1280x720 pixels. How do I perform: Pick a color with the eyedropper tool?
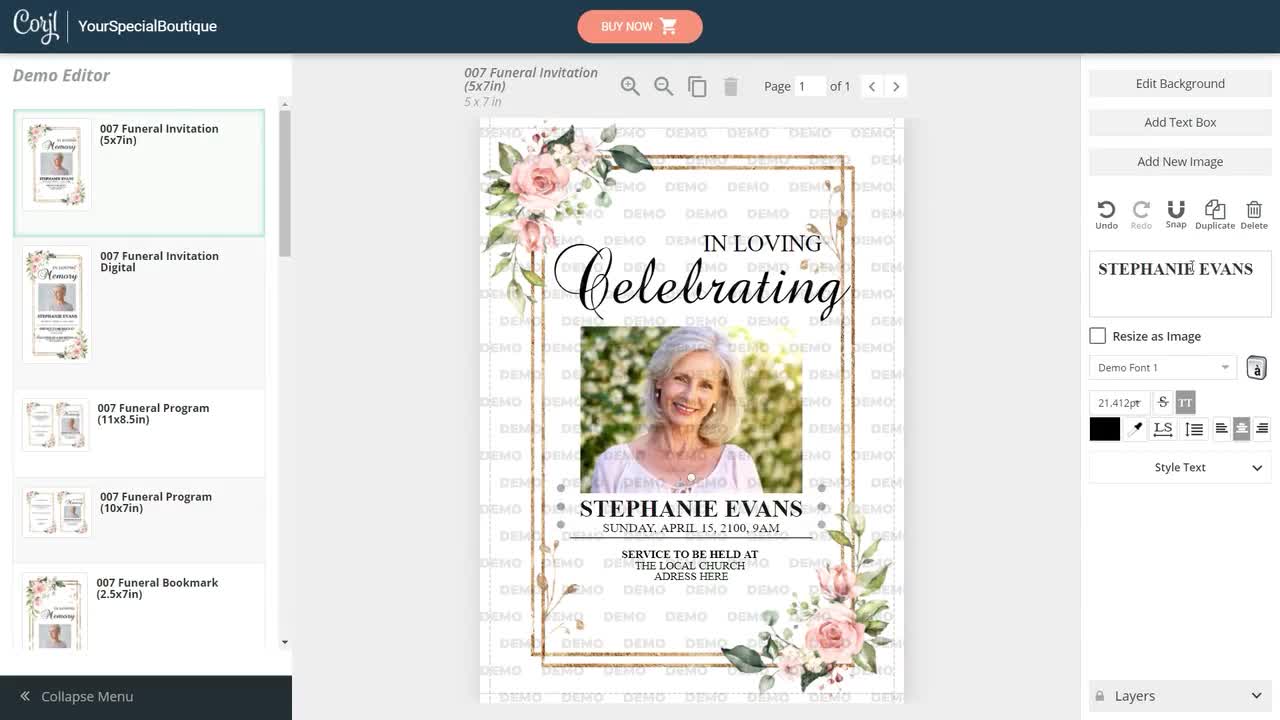(1135, 428)
